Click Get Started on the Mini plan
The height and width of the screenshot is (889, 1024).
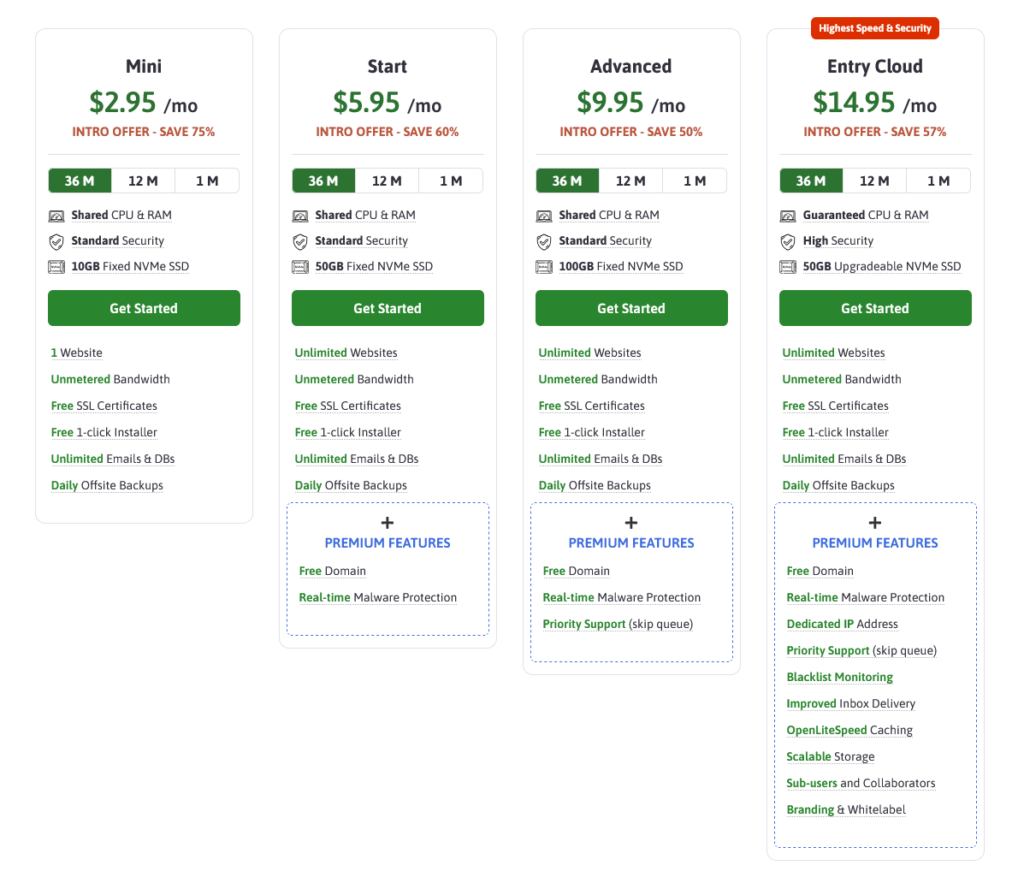143,308
